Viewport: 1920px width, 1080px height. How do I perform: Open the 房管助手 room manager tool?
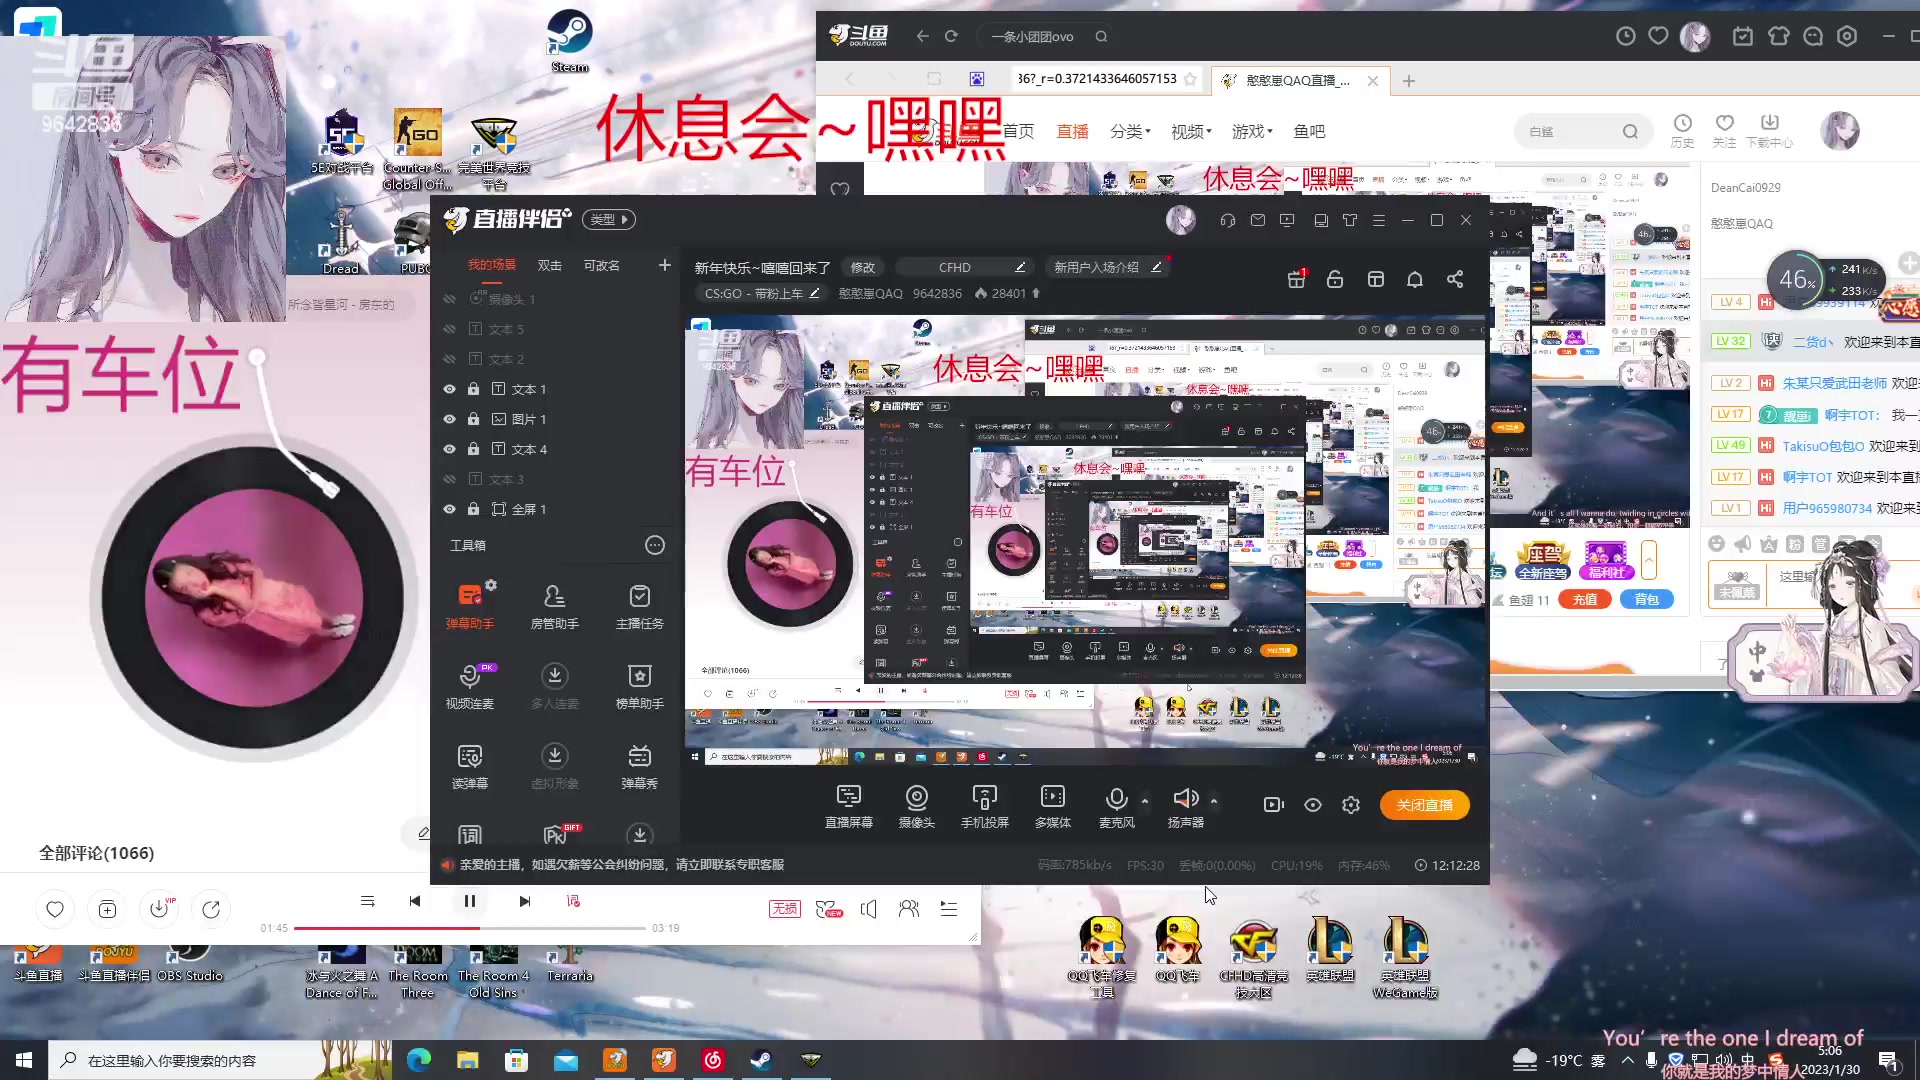554,605
